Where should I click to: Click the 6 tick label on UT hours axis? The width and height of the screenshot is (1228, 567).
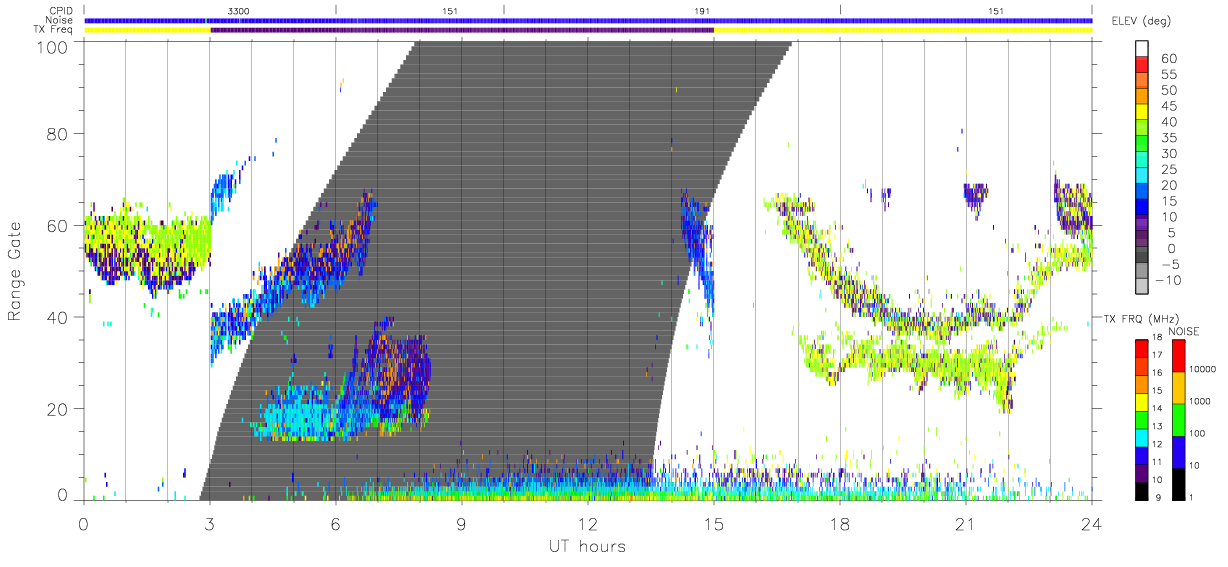[335, 523]
